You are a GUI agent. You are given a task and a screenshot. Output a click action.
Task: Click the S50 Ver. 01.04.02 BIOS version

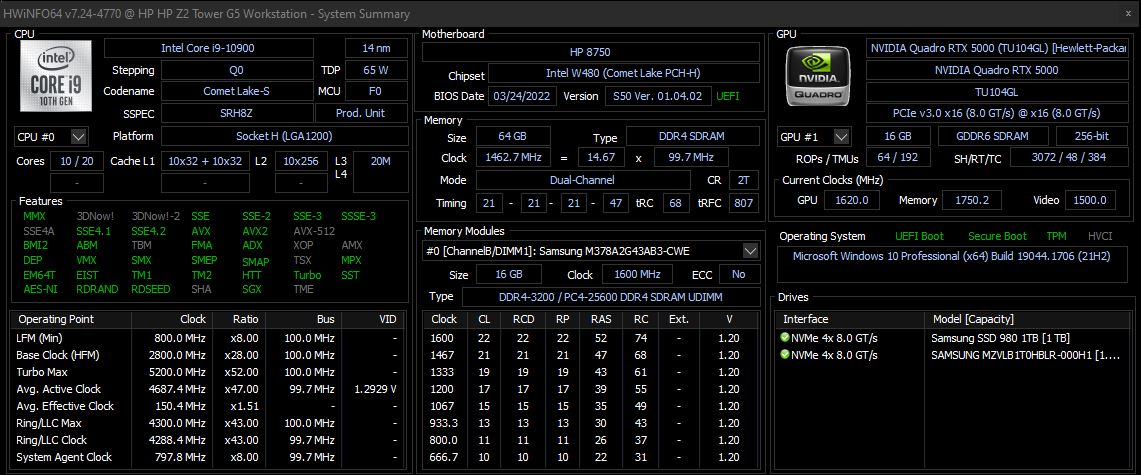[657, 96]
